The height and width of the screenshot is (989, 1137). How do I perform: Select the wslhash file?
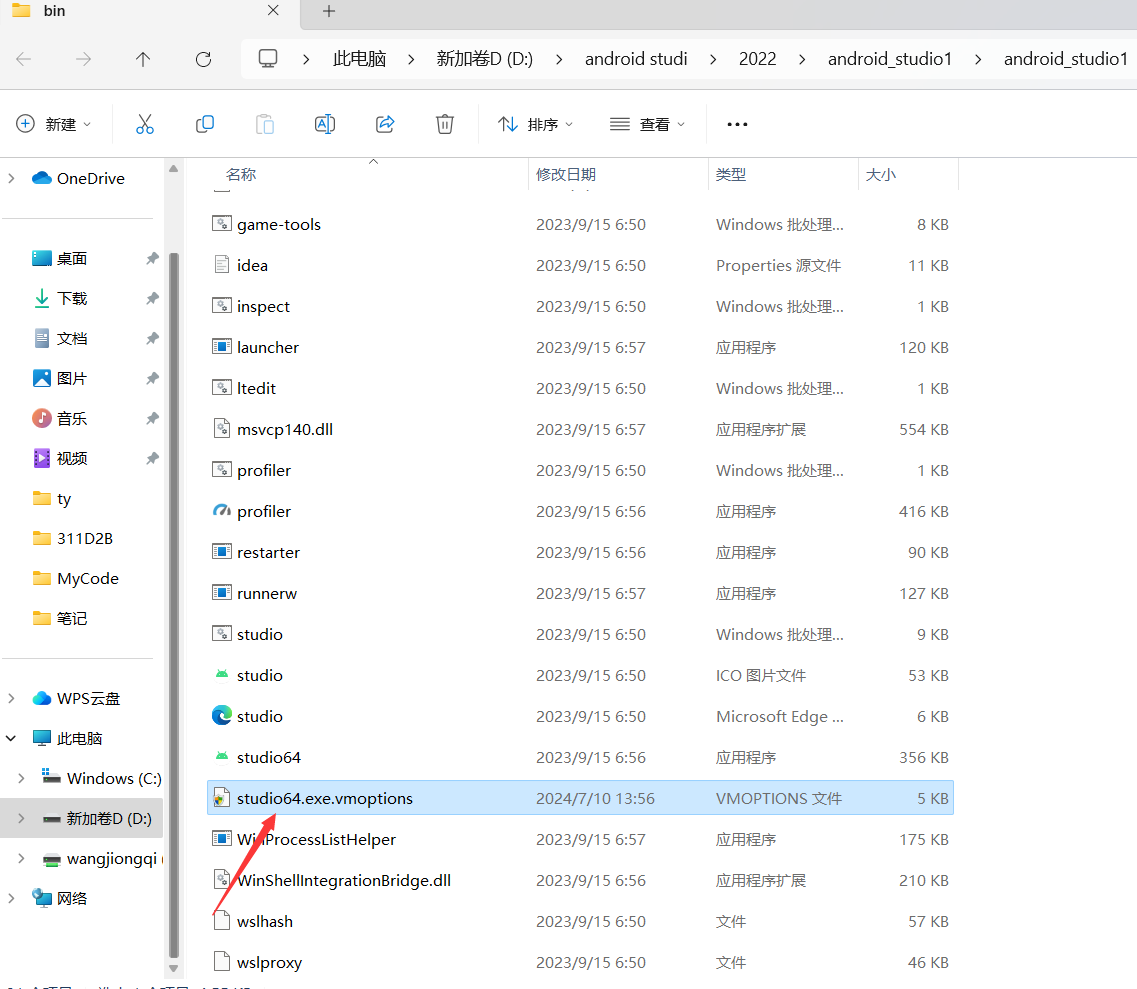[x=580, y=921]
